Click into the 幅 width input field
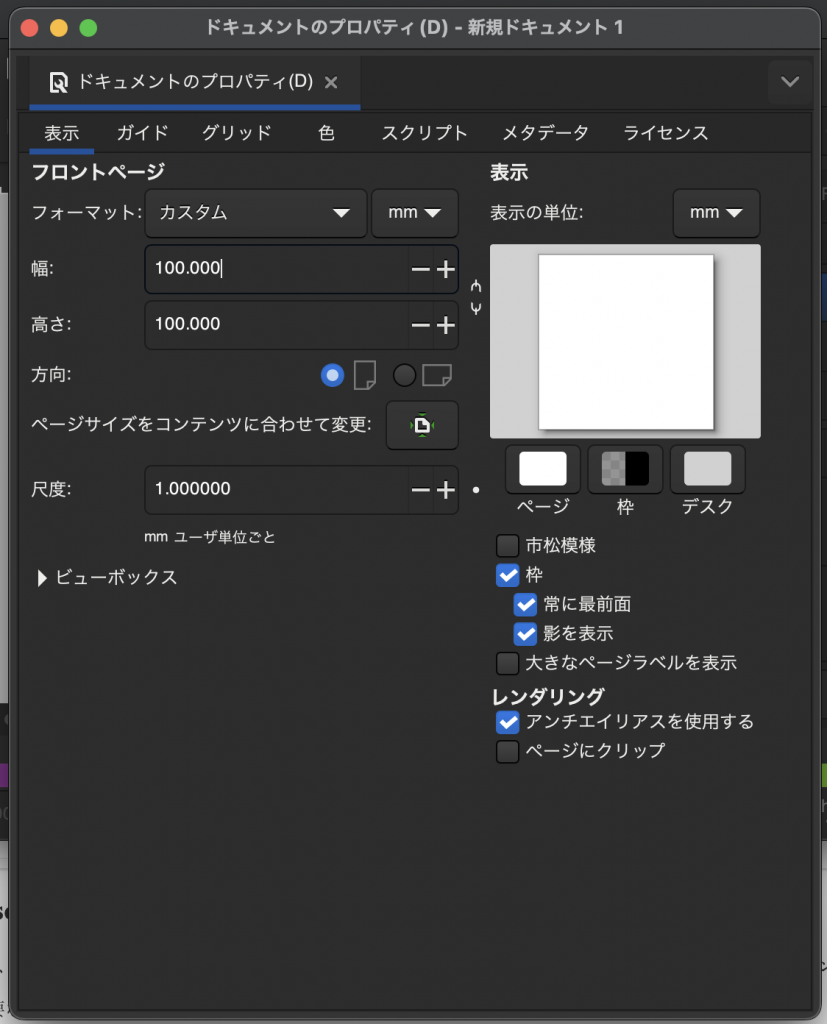827x1024 pixels. 277,269
